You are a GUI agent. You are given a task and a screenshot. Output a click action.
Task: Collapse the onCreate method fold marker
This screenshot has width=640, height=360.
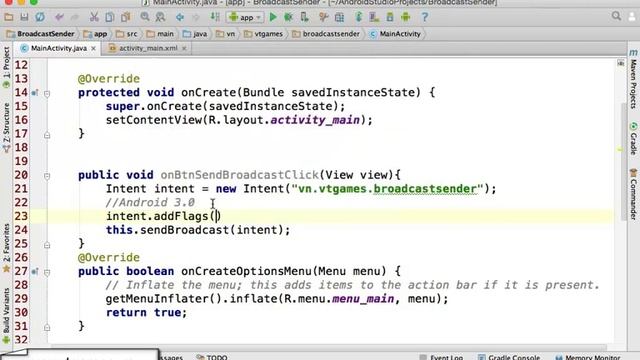pyautogui.click(x=47, y=94)
